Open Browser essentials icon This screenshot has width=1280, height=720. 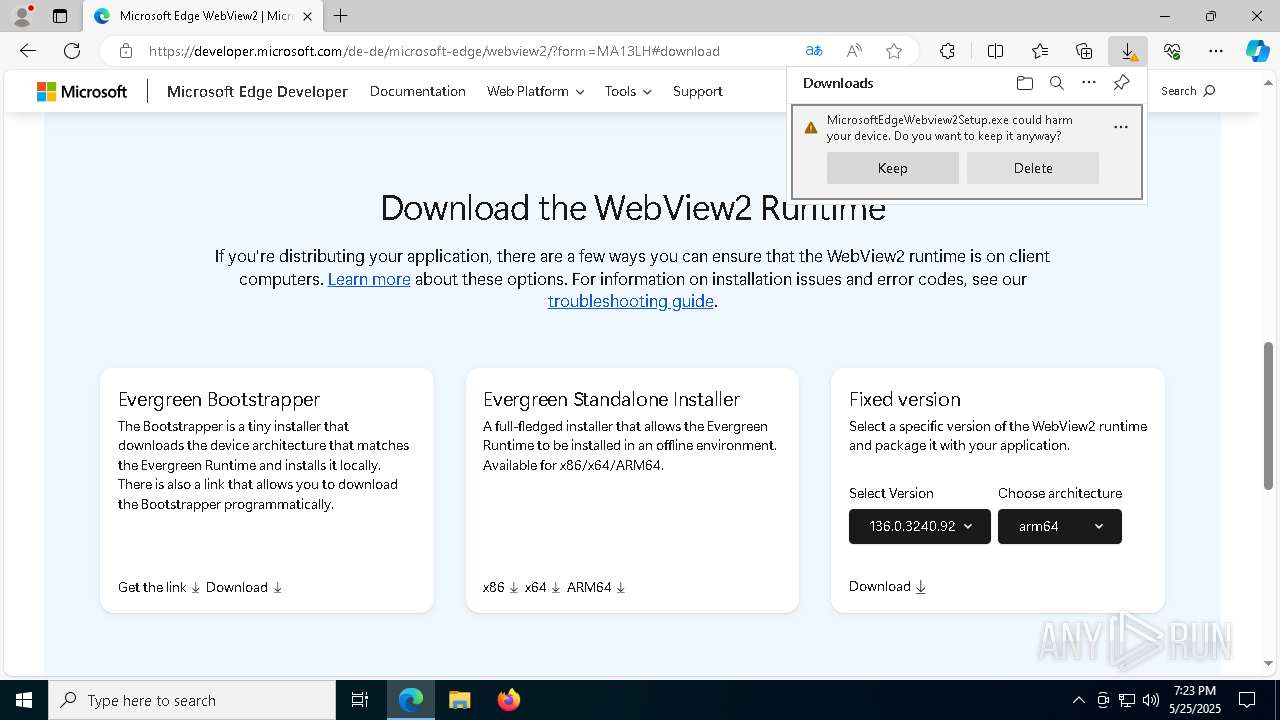(1172, 51)
